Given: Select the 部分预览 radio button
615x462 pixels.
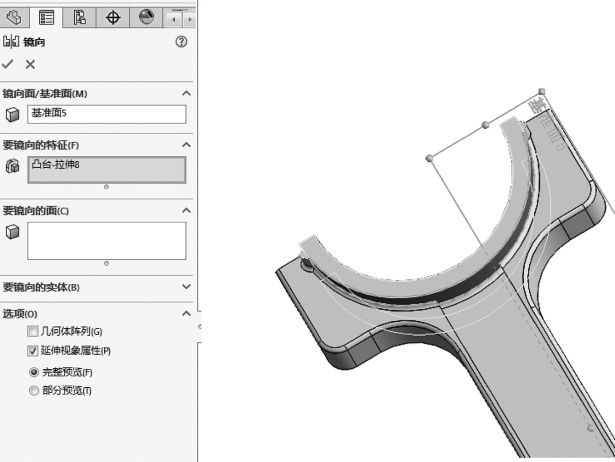Looking at the screenshot, I should (33, 390).
